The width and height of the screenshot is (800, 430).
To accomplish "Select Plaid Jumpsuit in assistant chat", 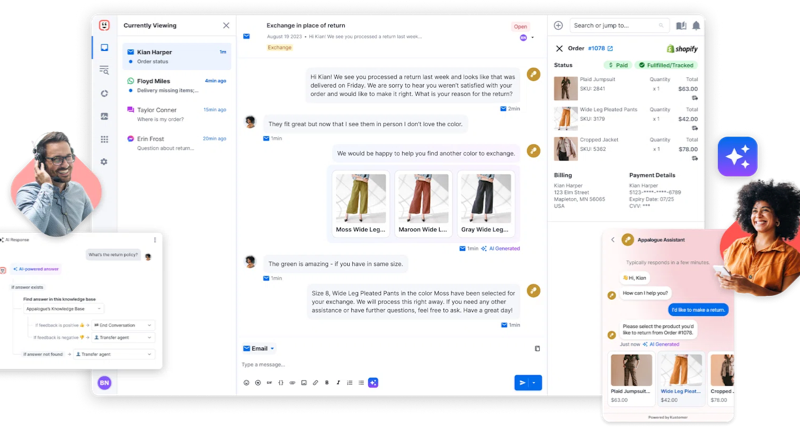I will coord(631,378).
